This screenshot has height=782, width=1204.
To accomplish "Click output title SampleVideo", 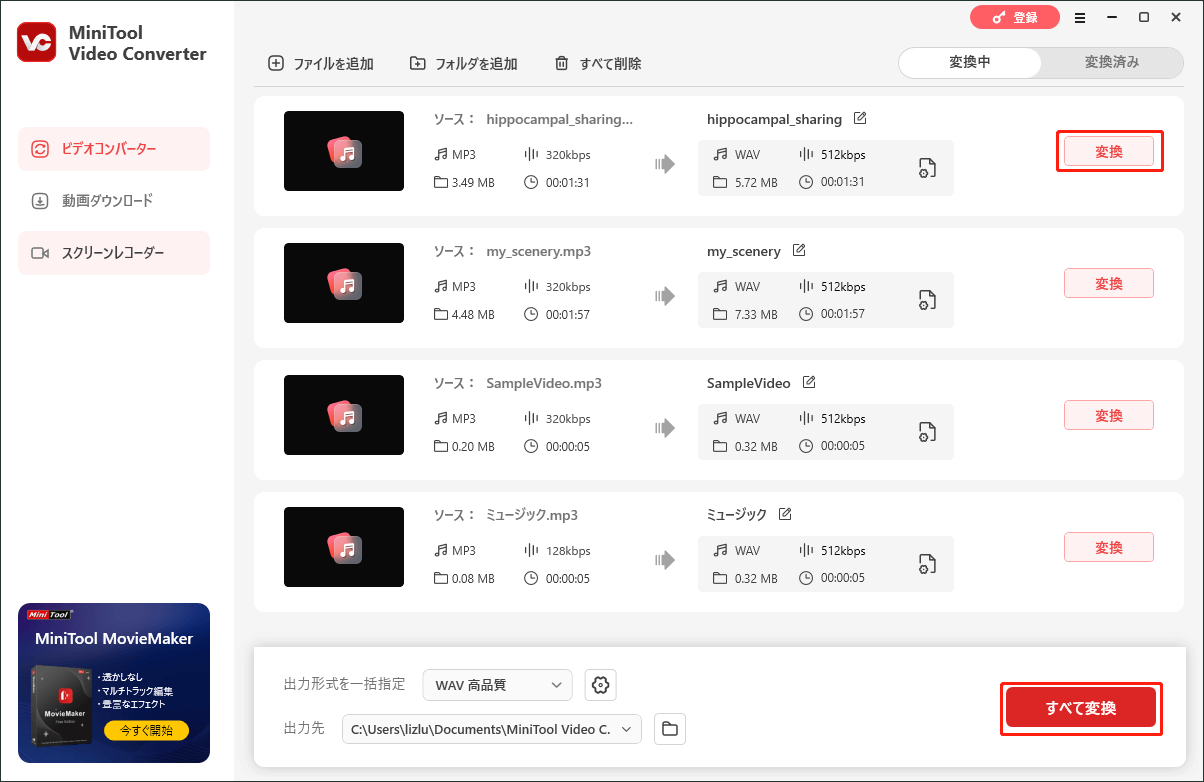I will (749, 383).
